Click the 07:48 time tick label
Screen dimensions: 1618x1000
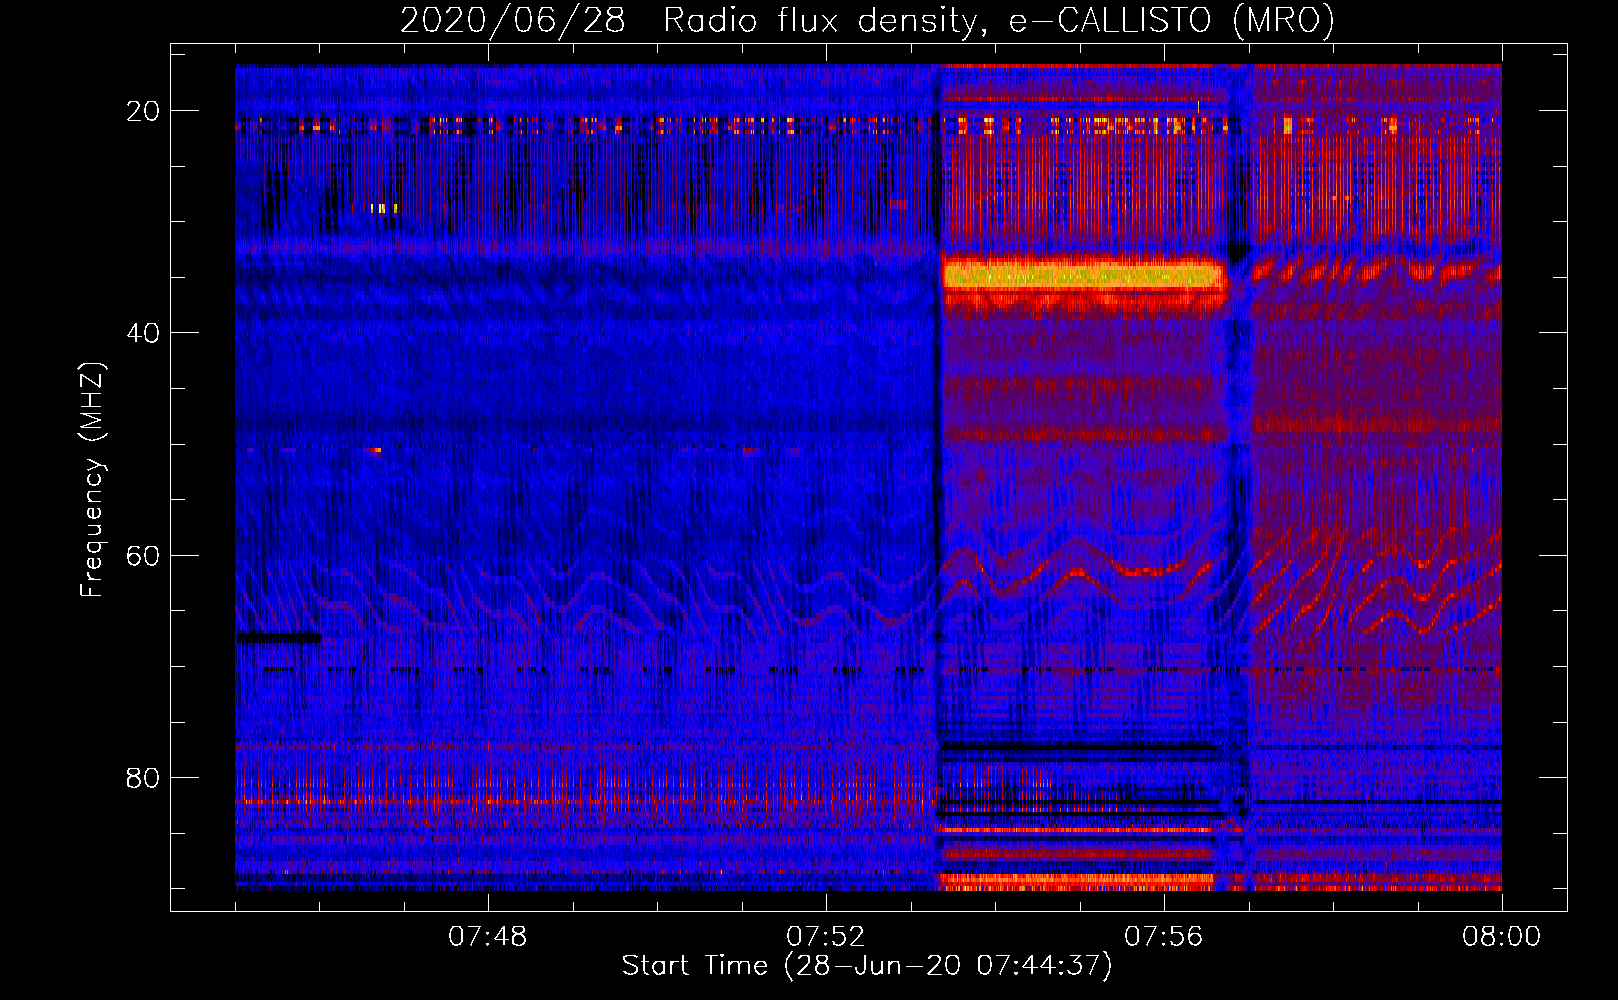488,937
